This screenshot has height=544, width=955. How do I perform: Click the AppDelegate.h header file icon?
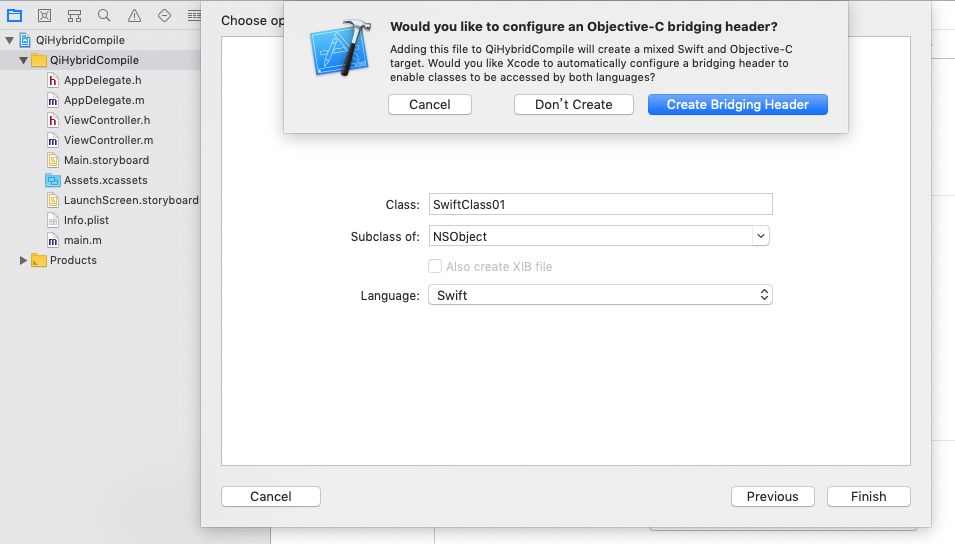coord(53,80)
